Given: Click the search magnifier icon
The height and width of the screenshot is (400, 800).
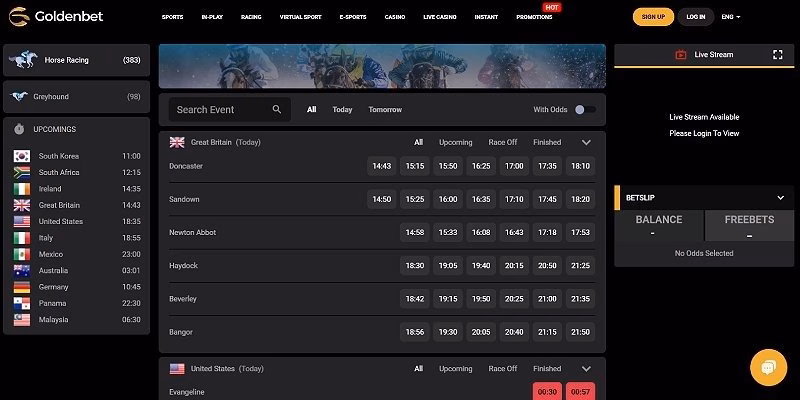Looking at the screenshot, I should tap(277, 109).
